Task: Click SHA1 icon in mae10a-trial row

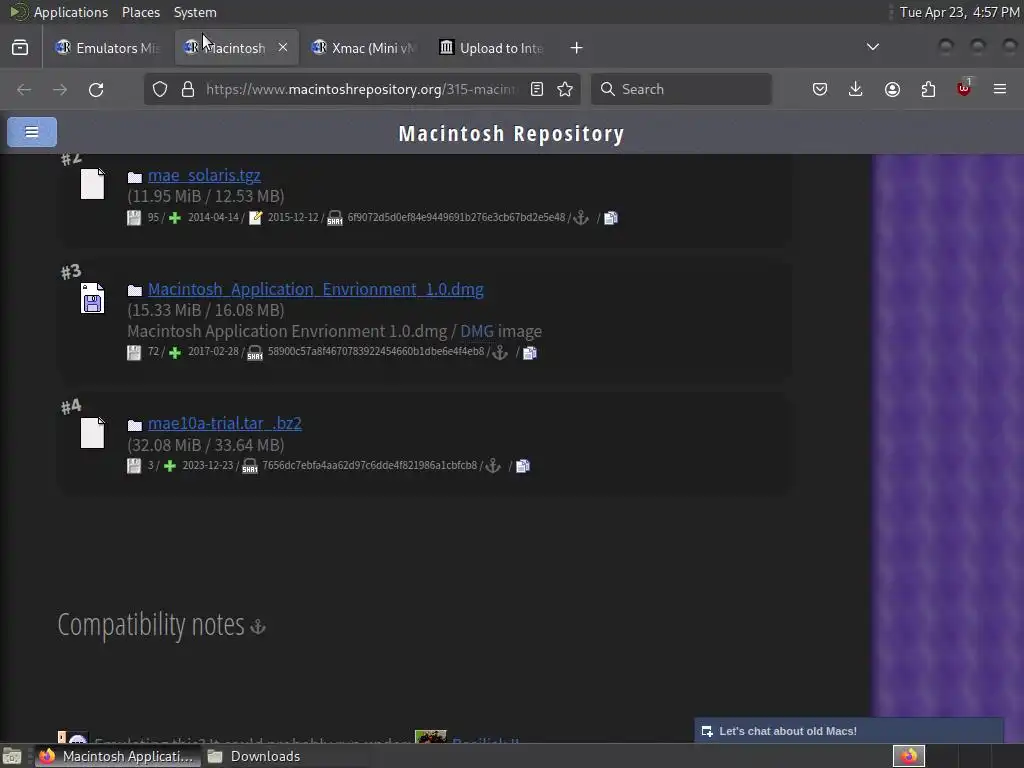Action: tap(249, 466)
